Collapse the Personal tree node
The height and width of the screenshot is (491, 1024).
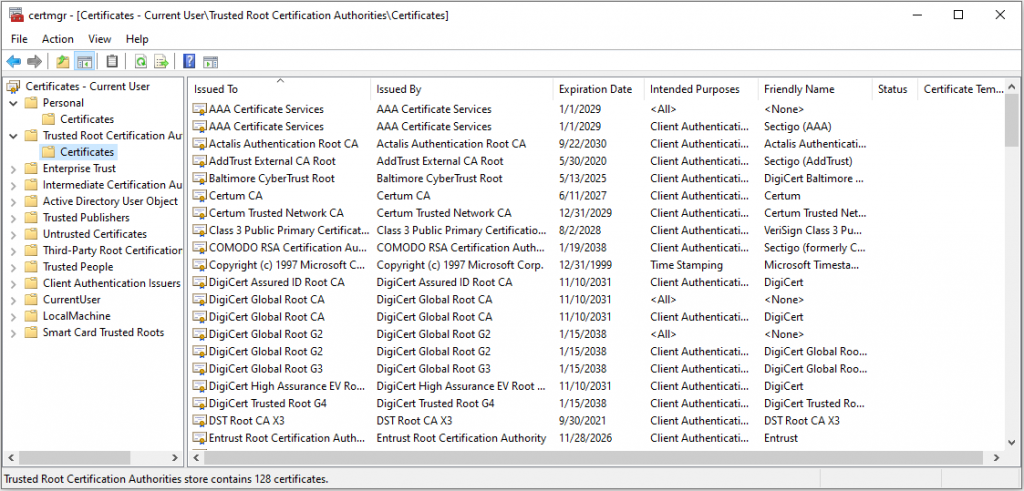point(14,103)
